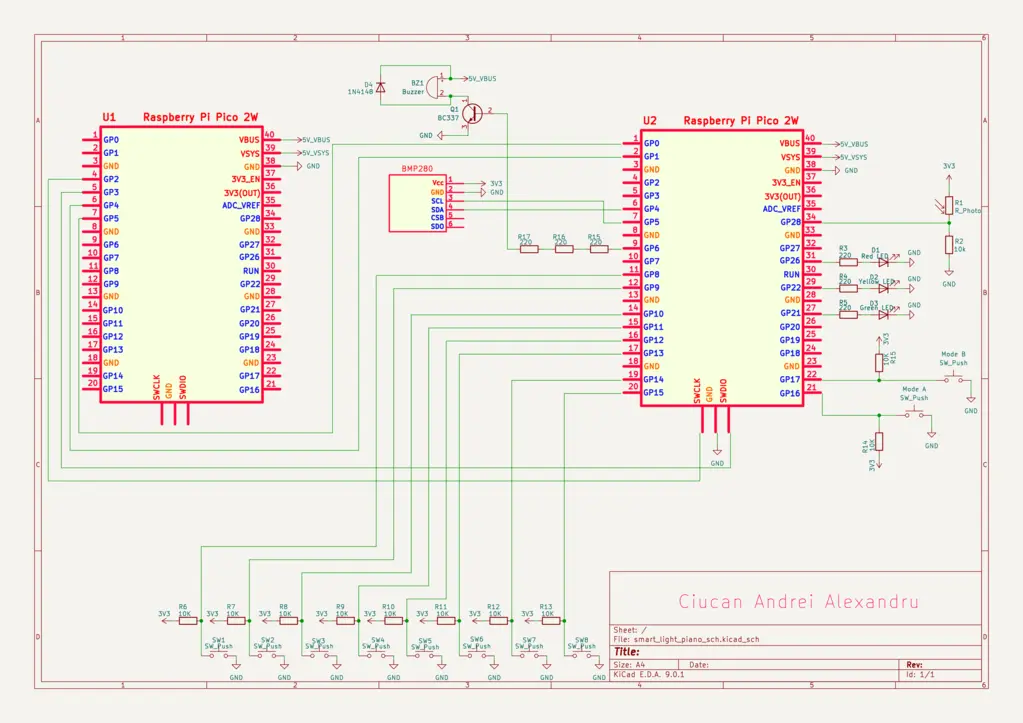Select the R3 220 resistor near GP26

click(x=848, y=262)
